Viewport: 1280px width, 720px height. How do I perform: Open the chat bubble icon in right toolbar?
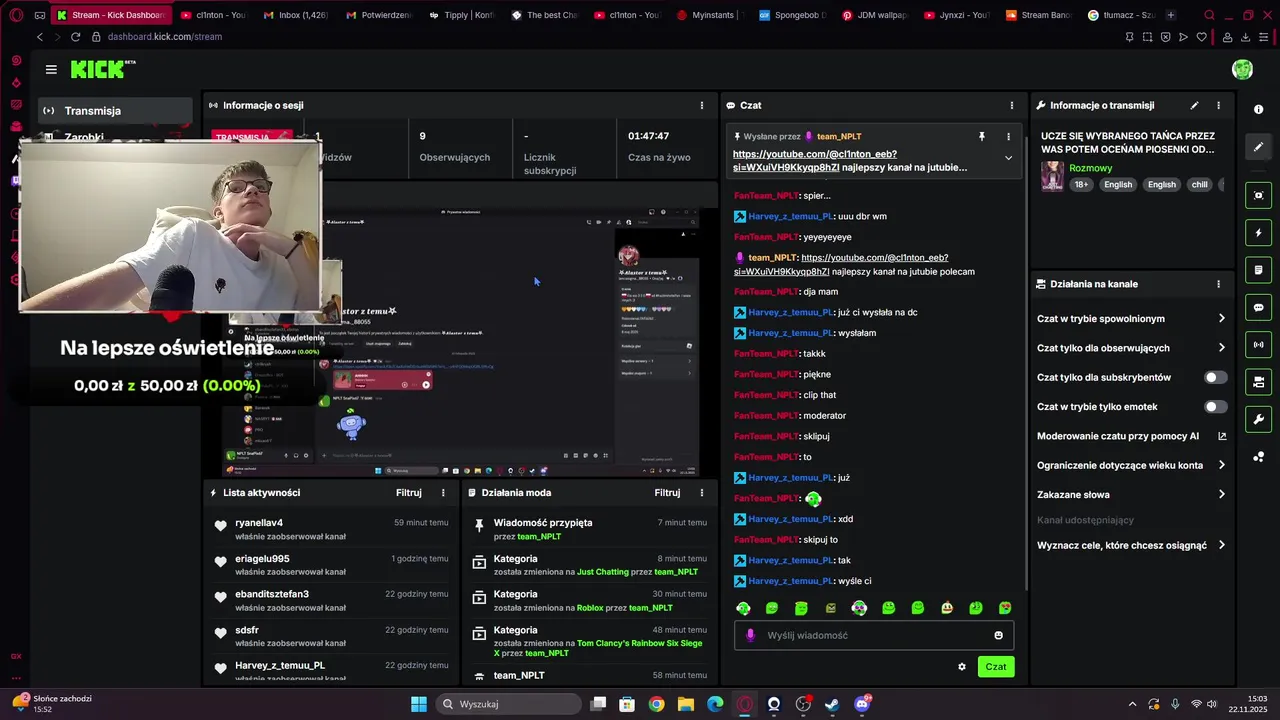coord(1258,307)
